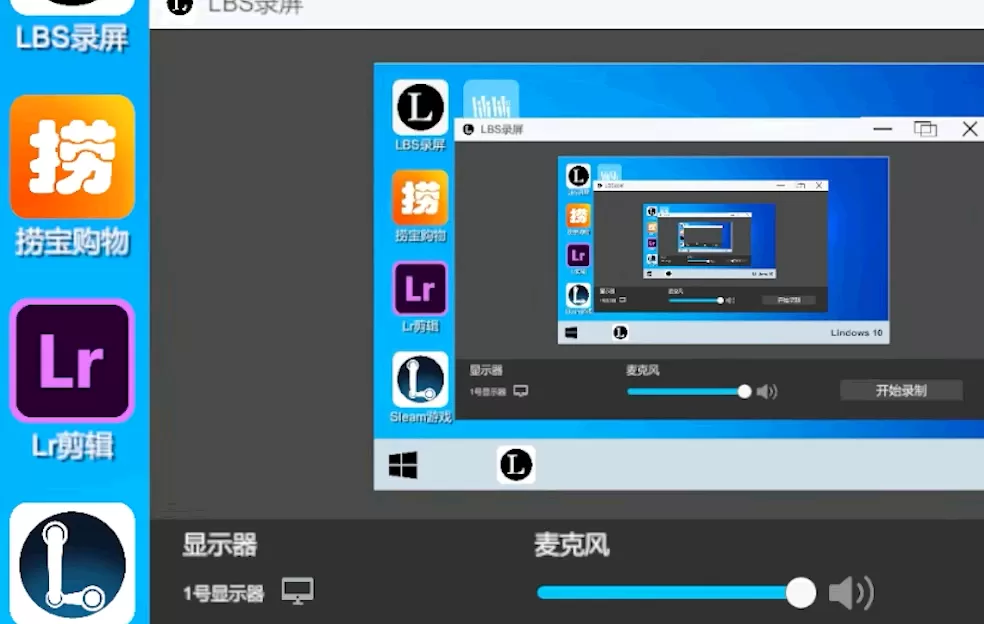Click the microphone volume slider in the main window
The image size is (984, 624).
pyautogui.click(x=676, y=593)
